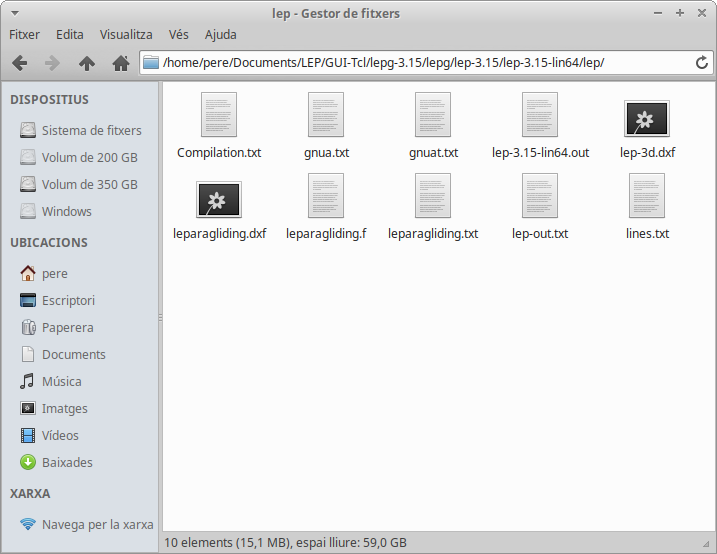The height and width of the screenshot is (554, 717).
Task: Click the Escriptori desktop icon
Action: click(28, 300)
